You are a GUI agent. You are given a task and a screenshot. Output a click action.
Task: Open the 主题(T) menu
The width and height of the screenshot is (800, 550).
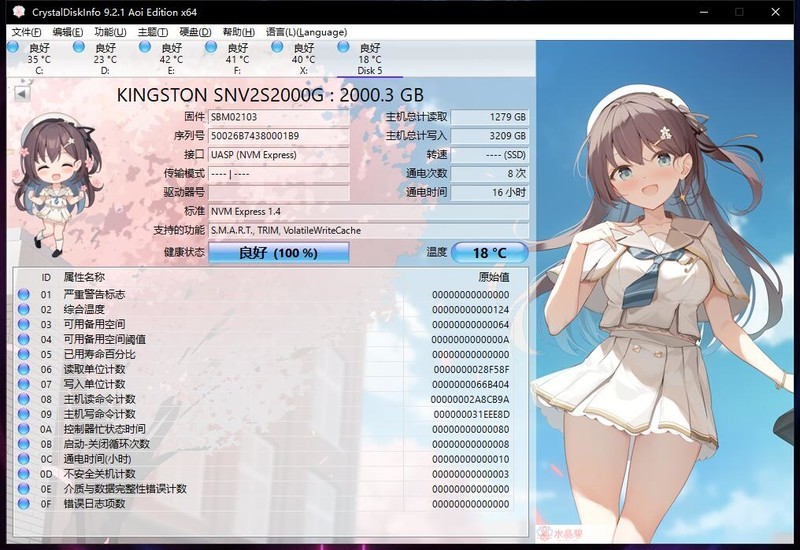tap(152, 32)
